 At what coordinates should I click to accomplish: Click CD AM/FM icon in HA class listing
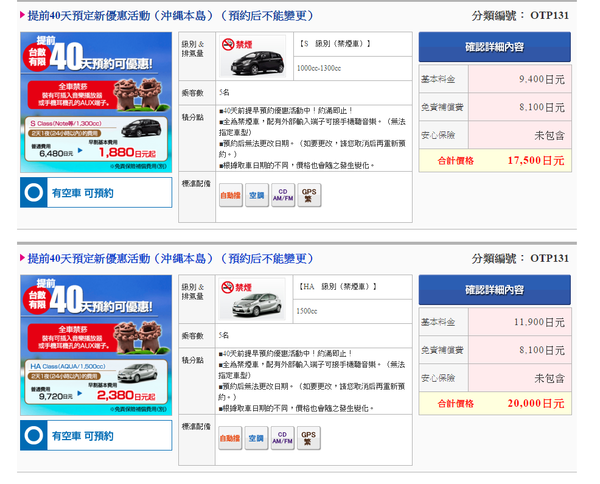tap(283, 438)
